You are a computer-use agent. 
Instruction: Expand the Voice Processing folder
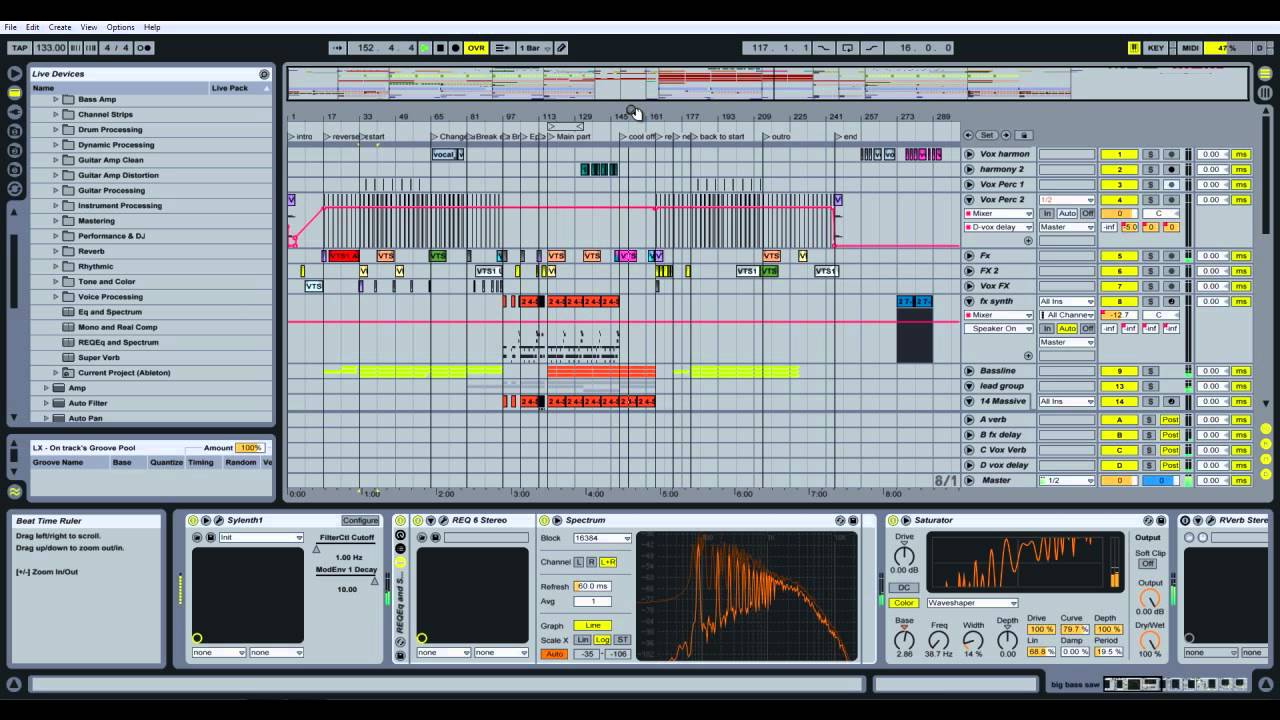56,296
